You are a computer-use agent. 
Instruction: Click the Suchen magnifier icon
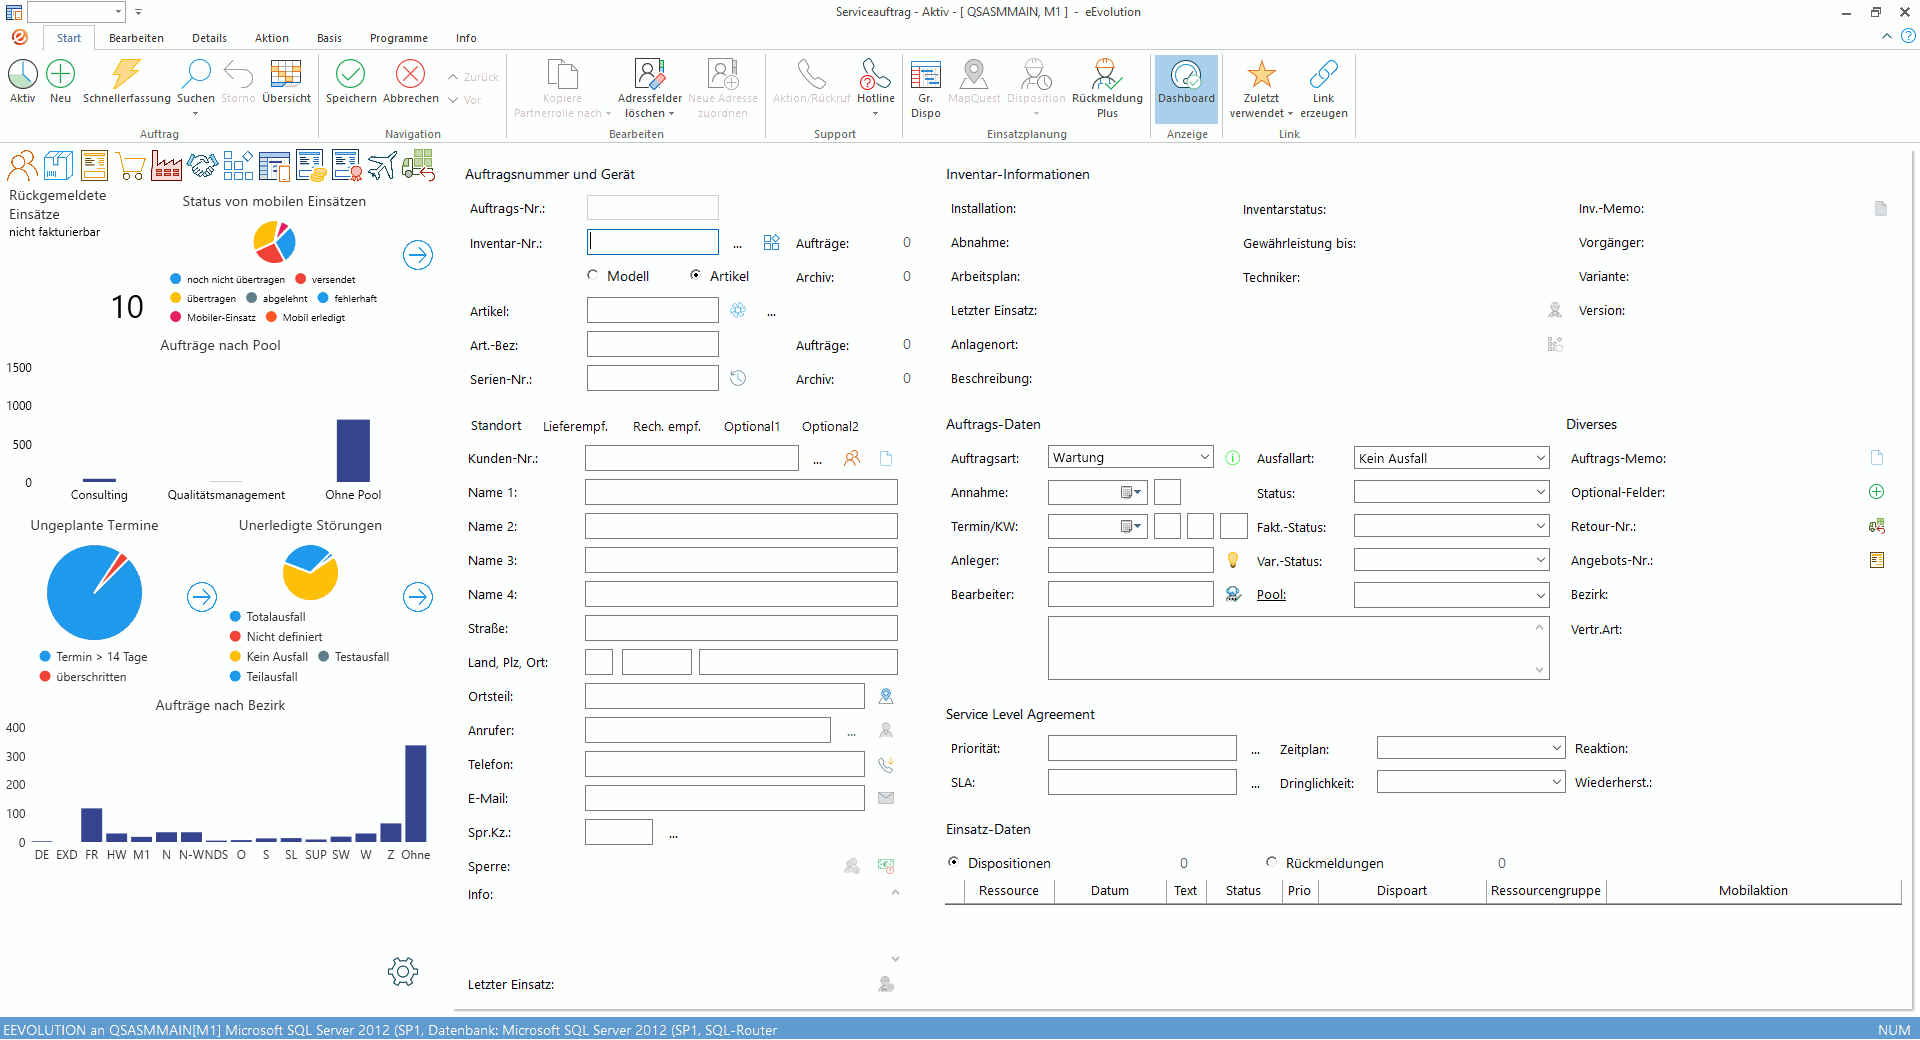click(196, 75)
